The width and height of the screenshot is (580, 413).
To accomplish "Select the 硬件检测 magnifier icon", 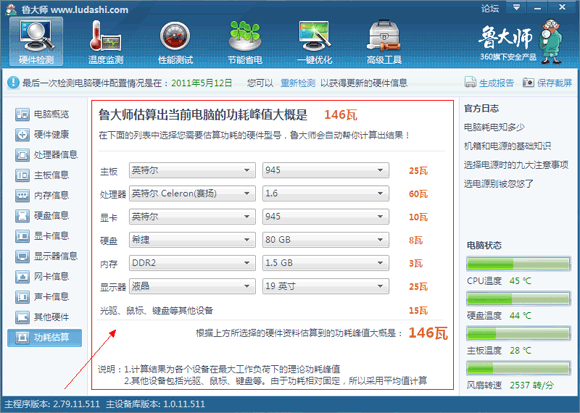I will coord(36,36).
